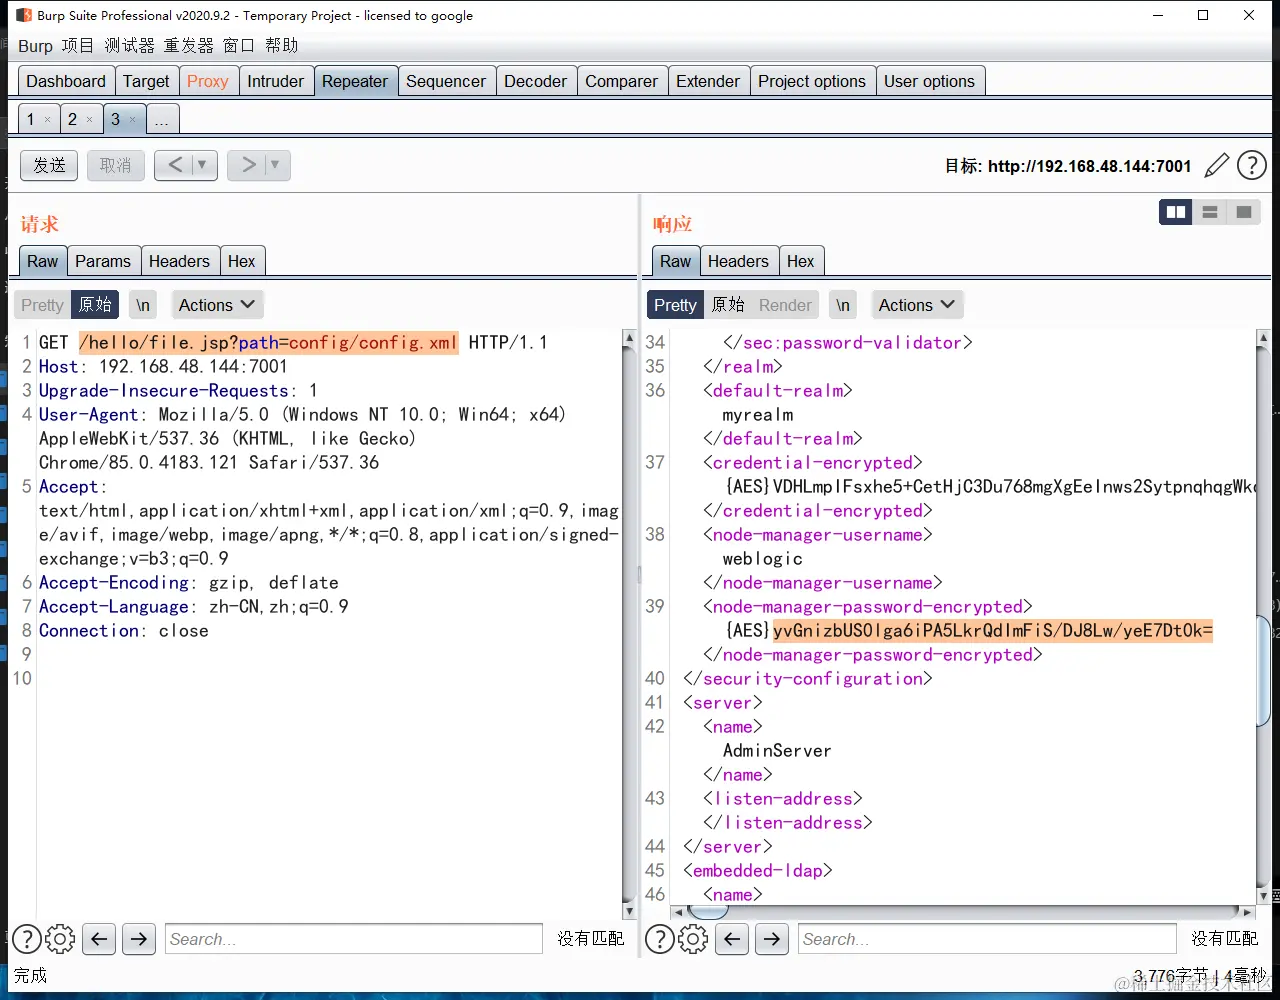Image resolution: width=1280 pixels, height=1000 pixels.
Task: Close Repeater tab 2
Action: pos(89,120)
